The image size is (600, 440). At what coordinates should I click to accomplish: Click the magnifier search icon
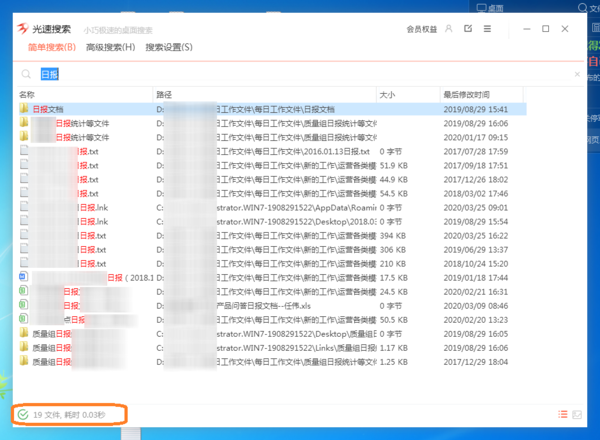(x=26, y=74)
